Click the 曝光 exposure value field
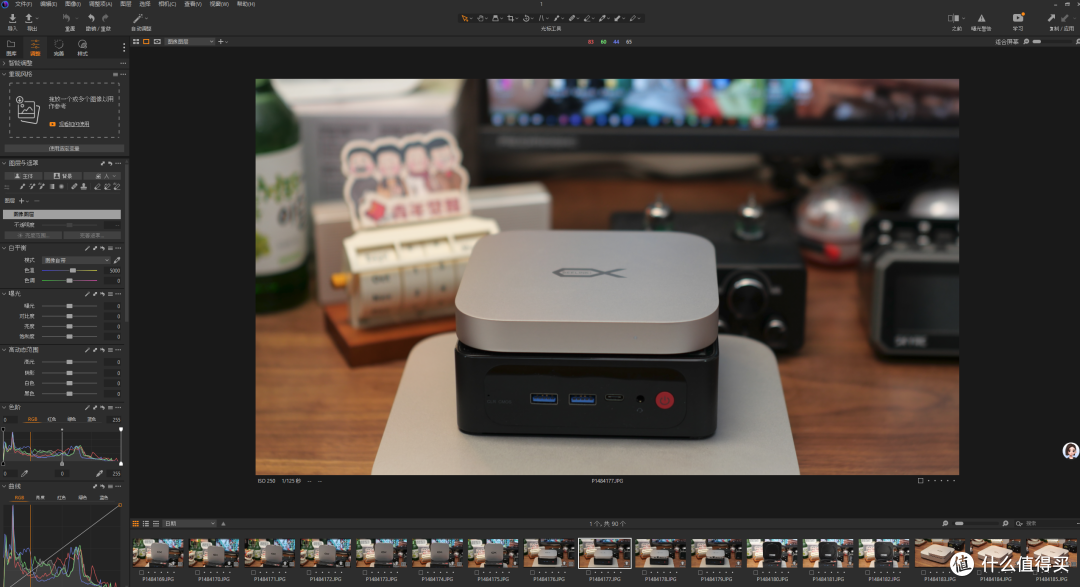 click(113, 306)
